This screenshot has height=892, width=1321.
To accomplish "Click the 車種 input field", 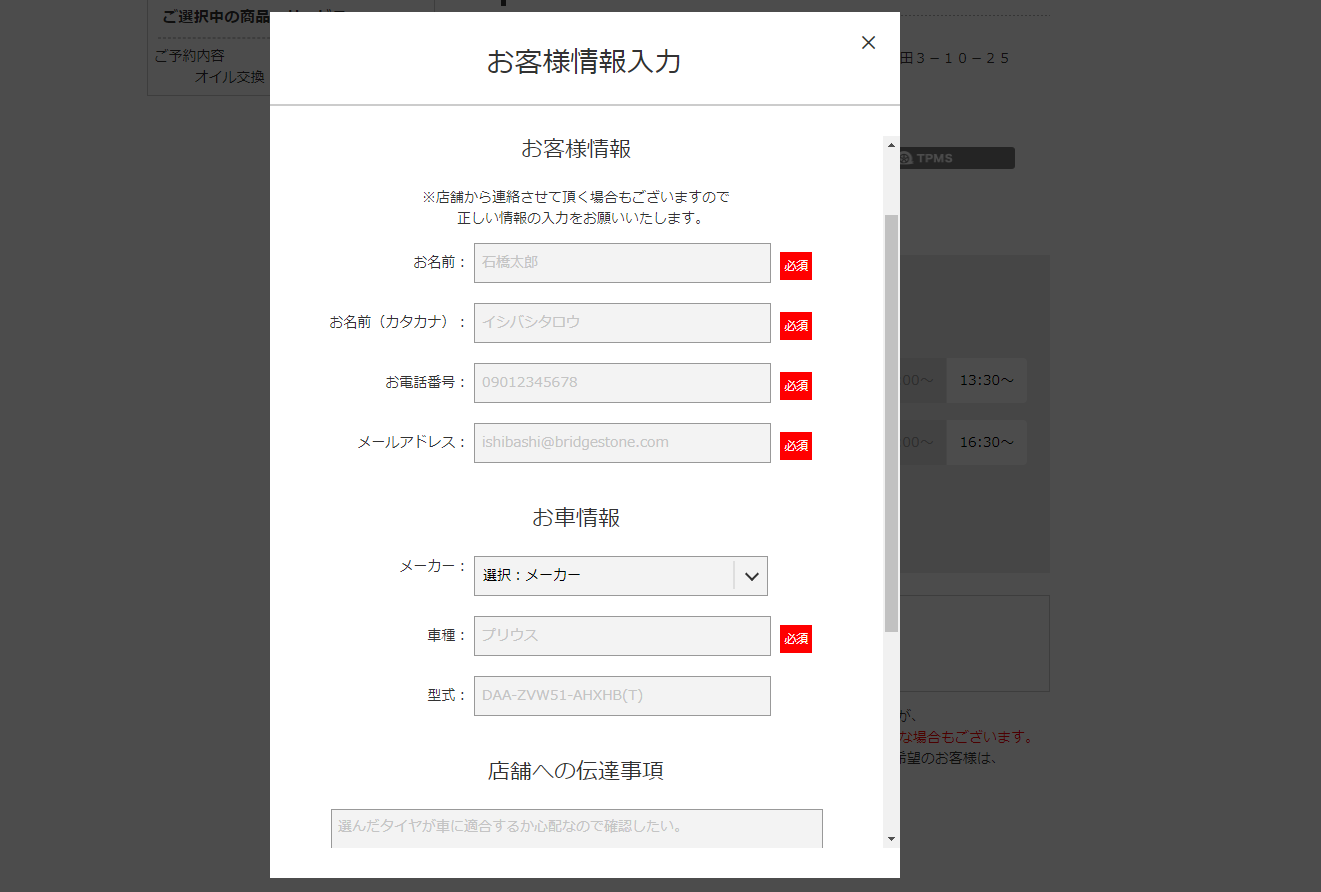I will (622, 636).
